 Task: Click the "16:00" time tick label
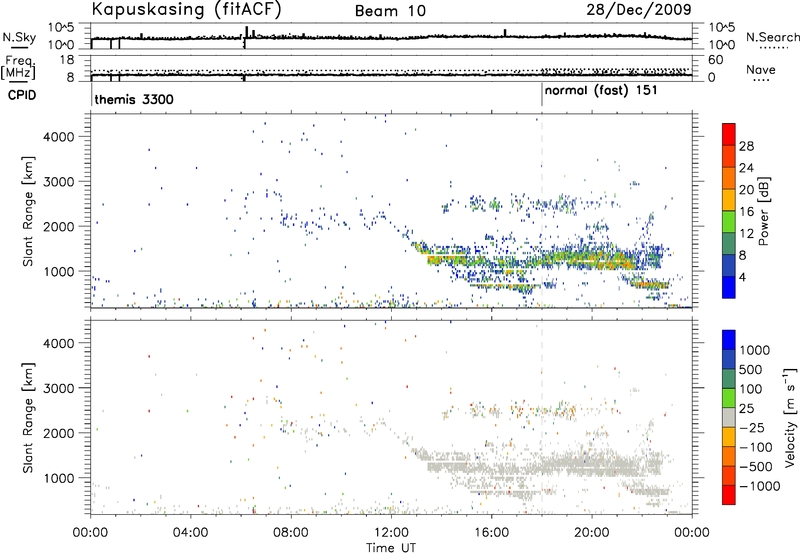491,533
